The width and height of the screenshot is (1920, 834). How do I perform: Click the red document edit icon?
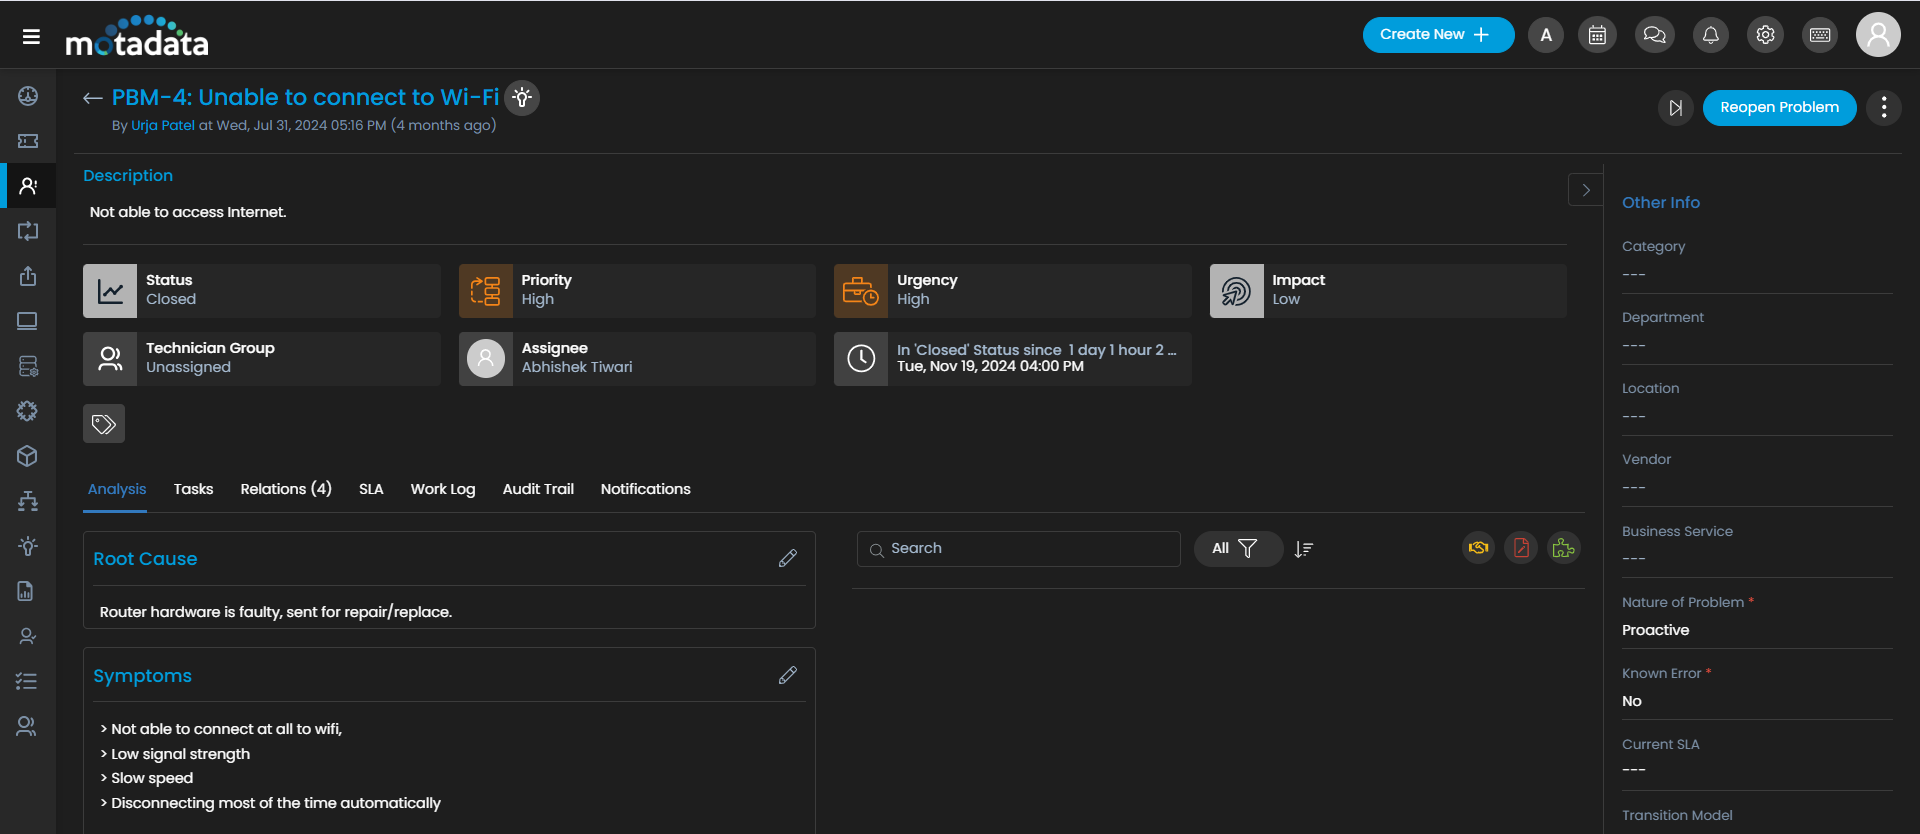[x=1521, y=548]
